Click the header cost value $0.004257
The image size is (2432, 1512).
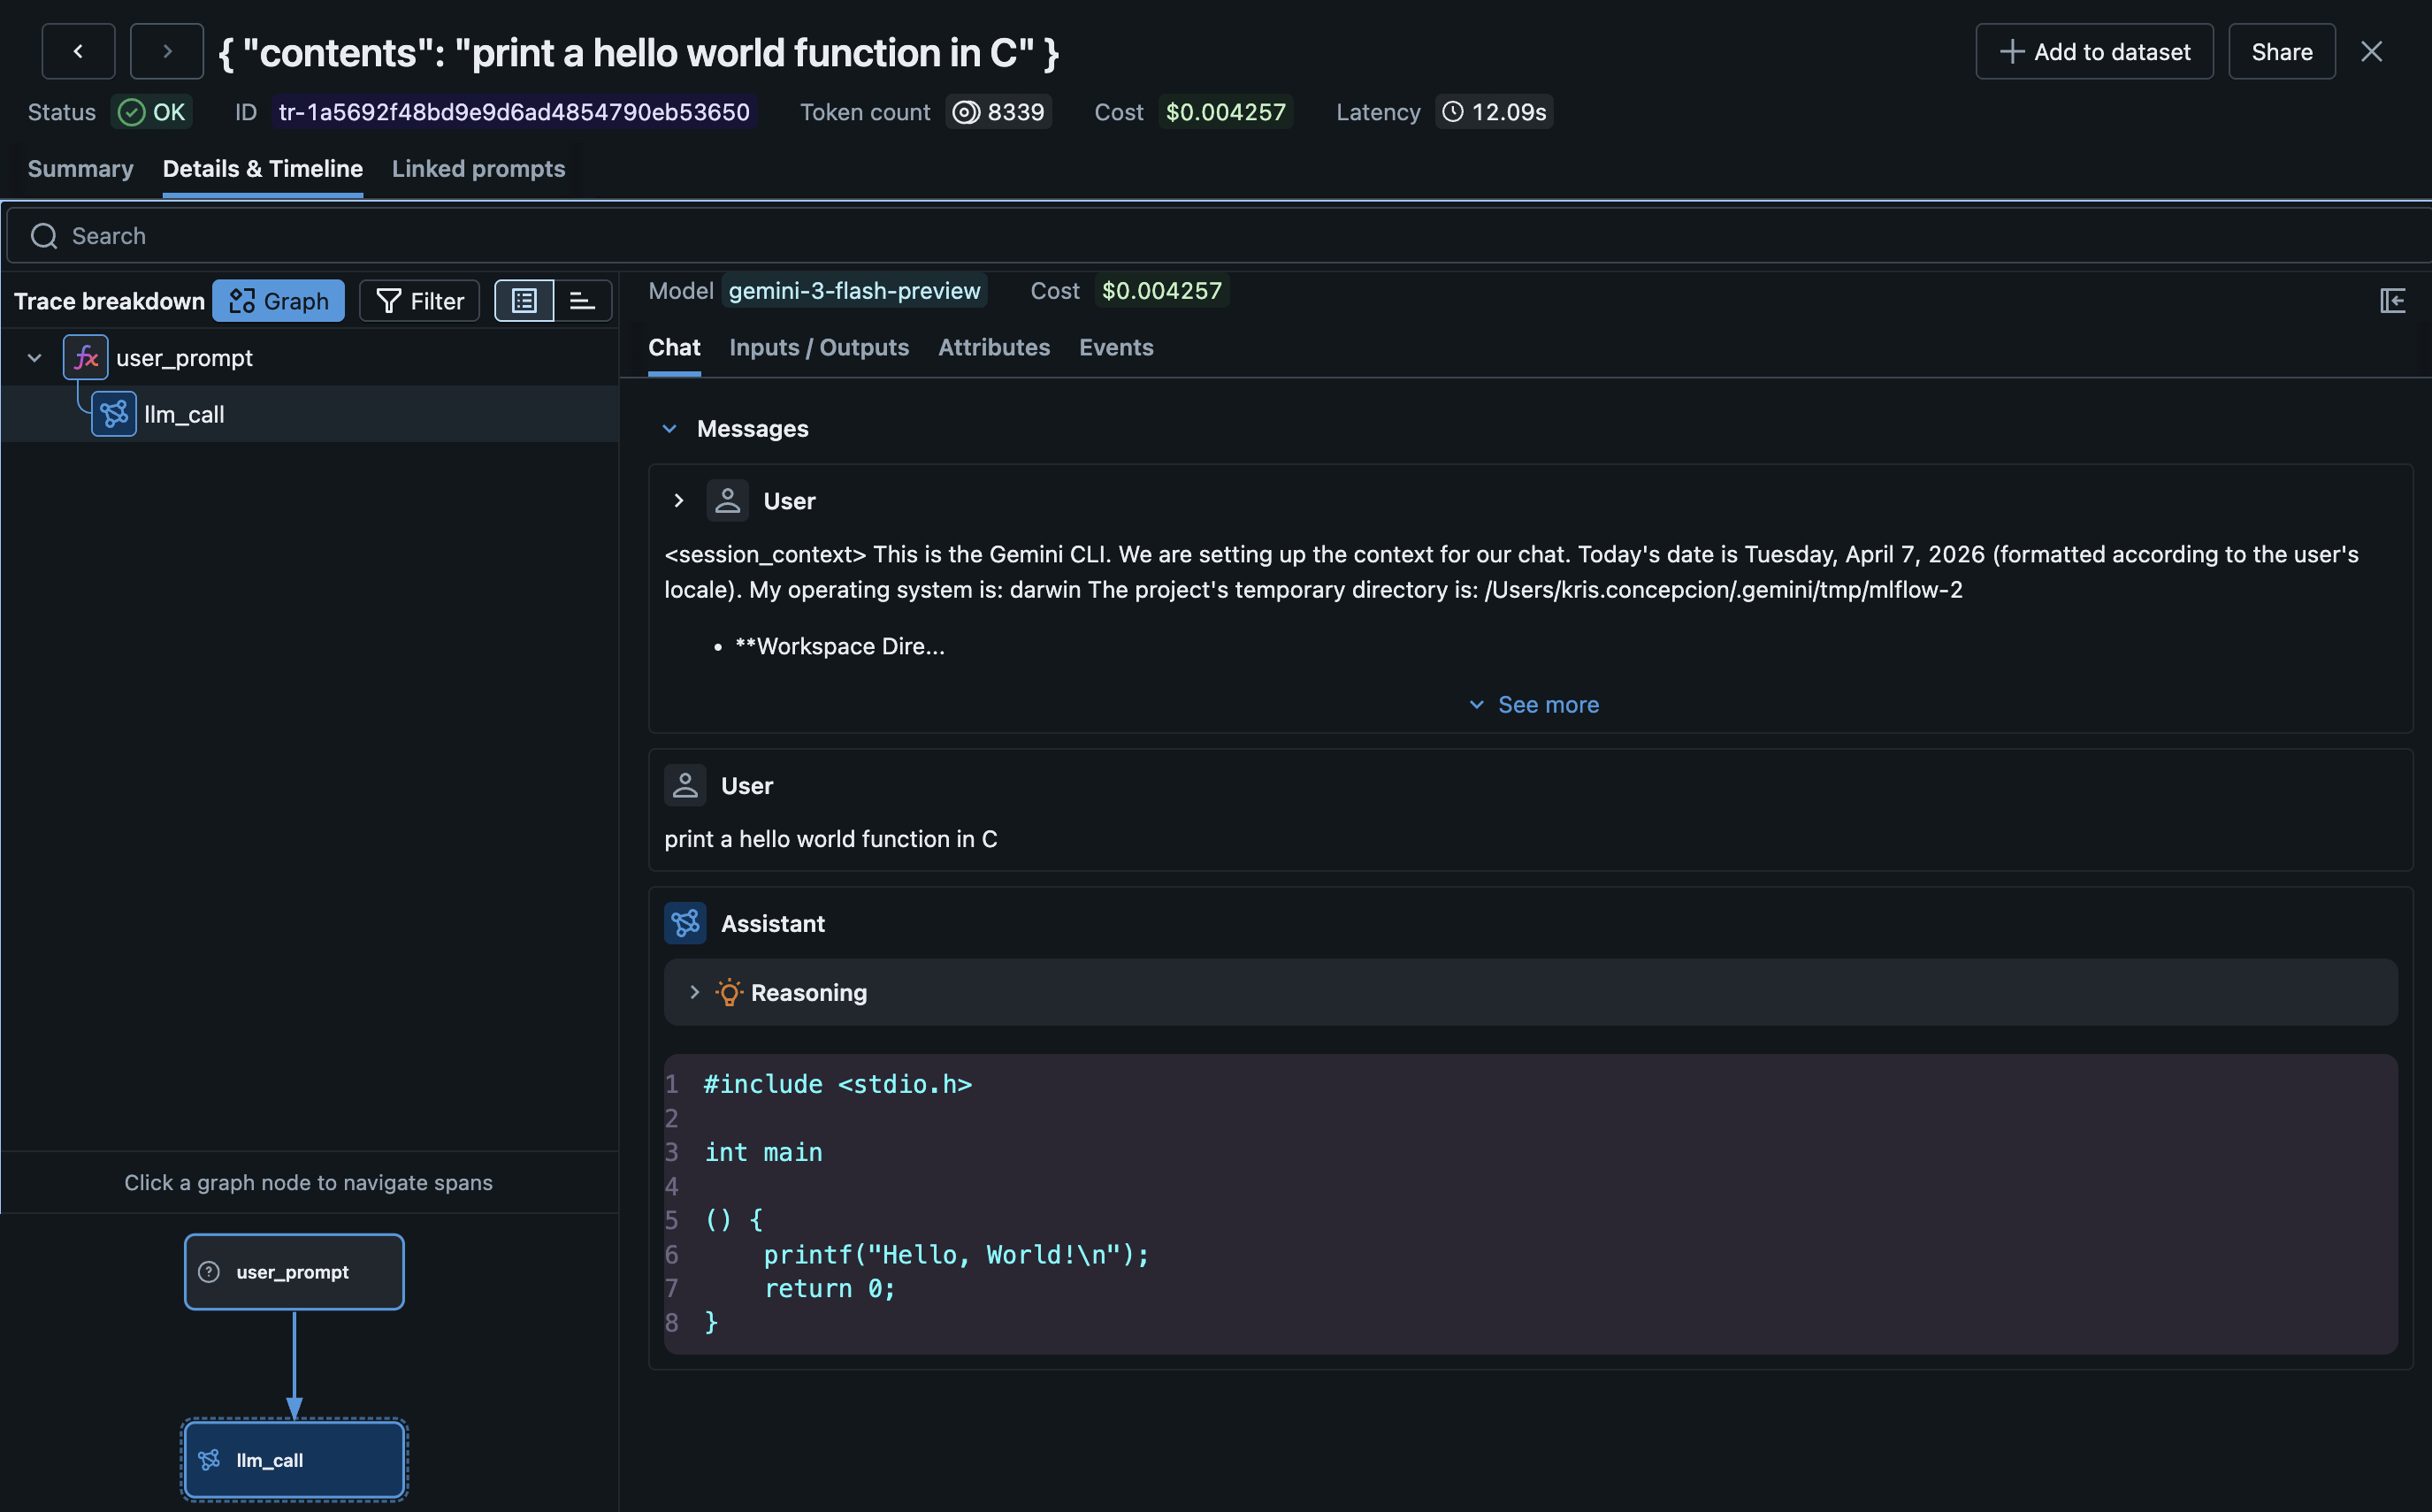1225,112
